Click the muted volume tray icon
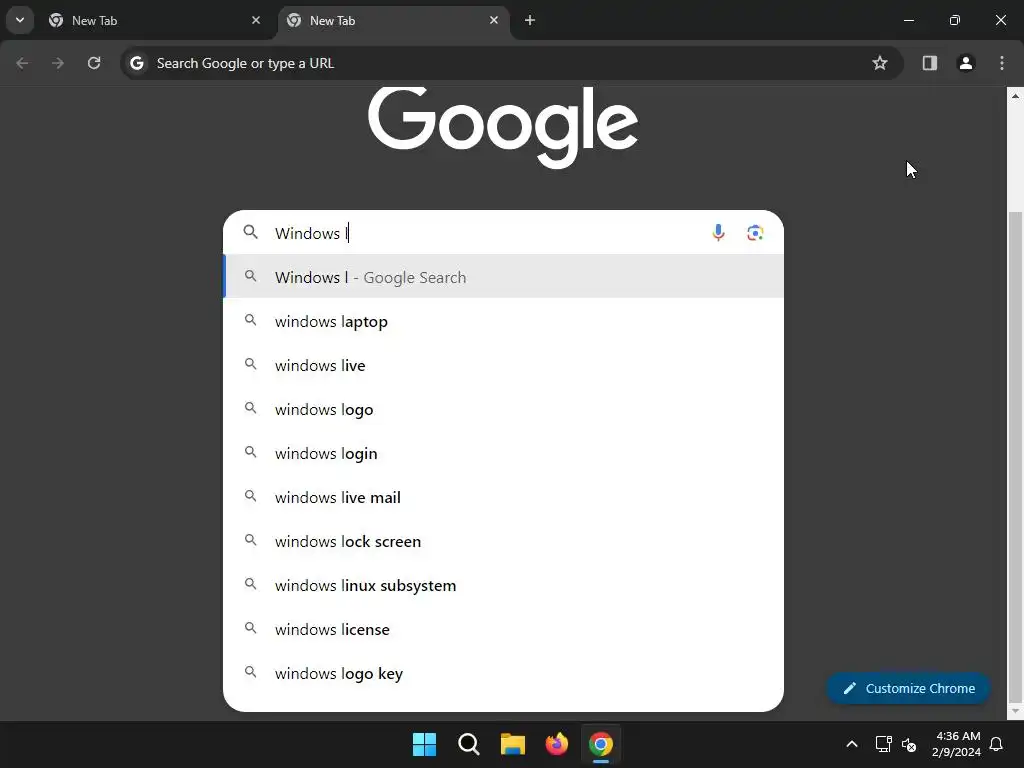Image resolution: width=1024 pixels, height=768 pixels. tap(909, 744)
